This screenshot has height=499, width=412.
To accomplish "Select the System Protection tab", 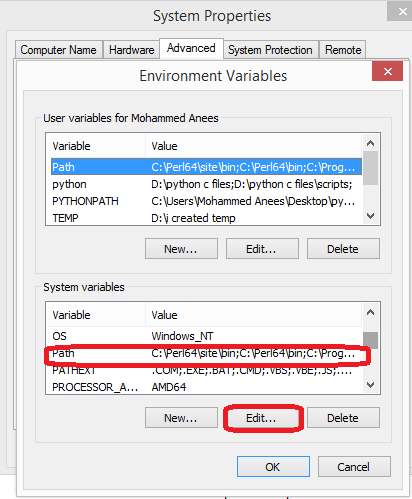I will pyautogui.click(x=270, y=50).
